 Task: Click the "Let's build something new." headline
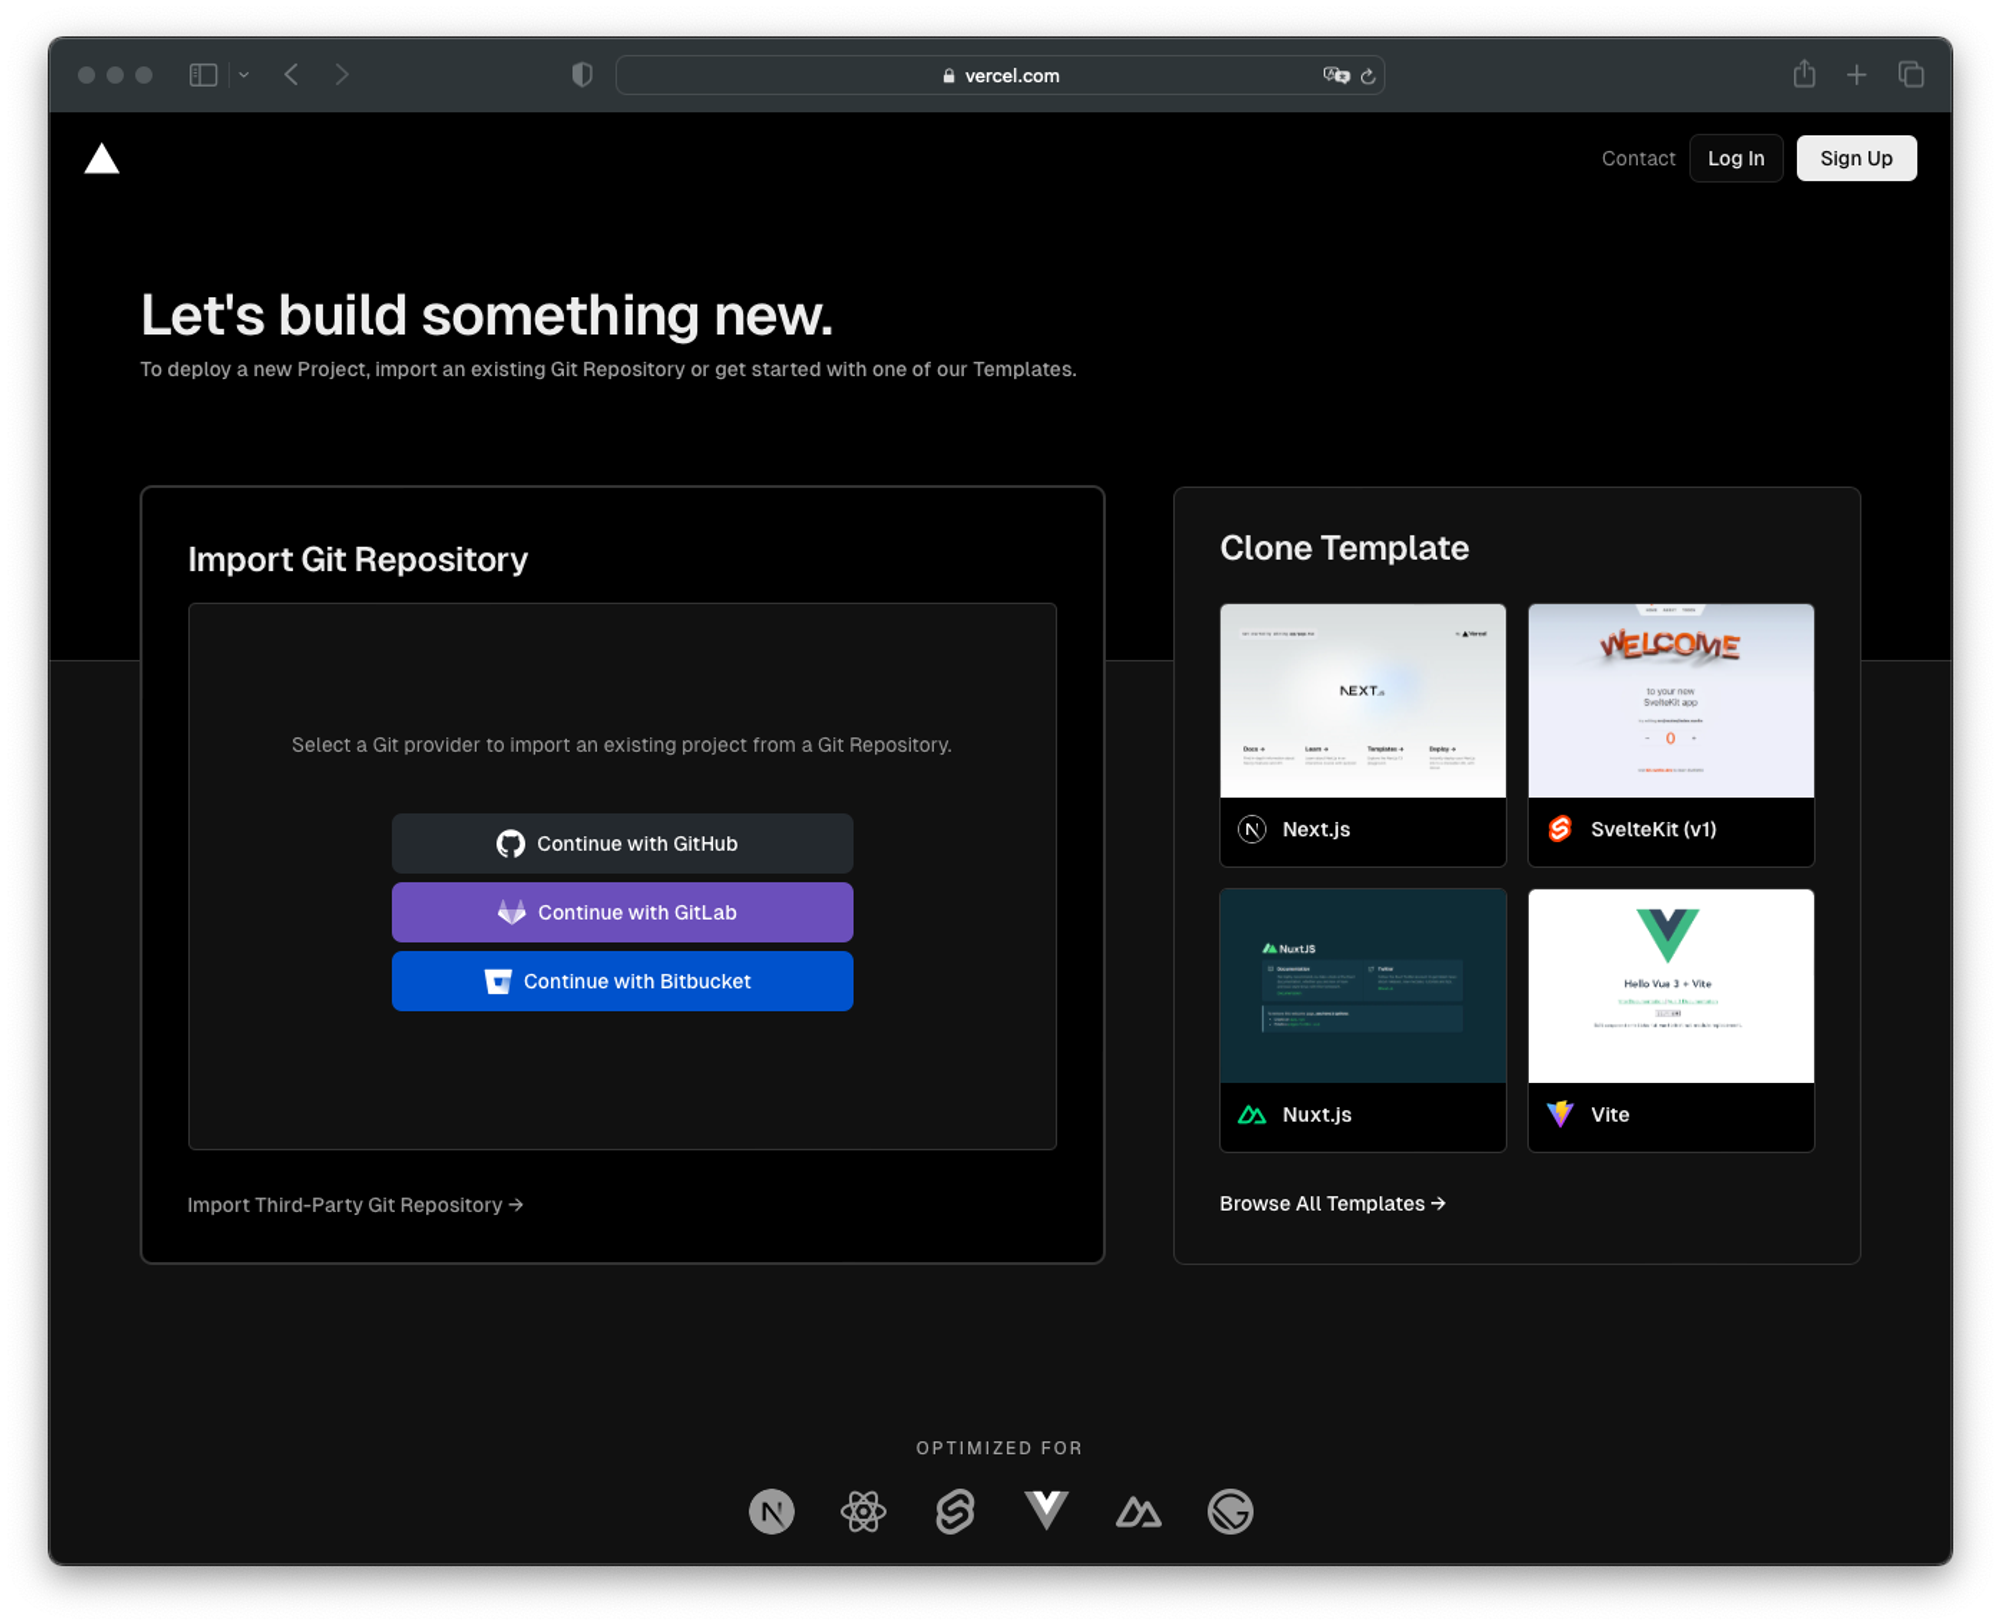[x=486, y=315]
